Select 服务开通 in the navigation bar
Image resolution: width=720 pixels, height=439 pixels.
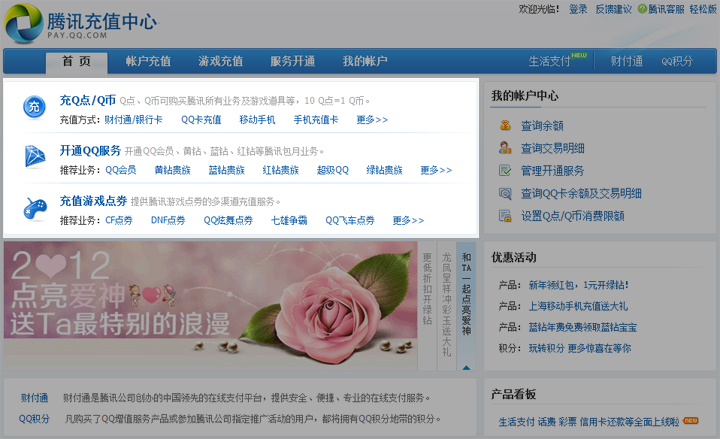[292, 61]
